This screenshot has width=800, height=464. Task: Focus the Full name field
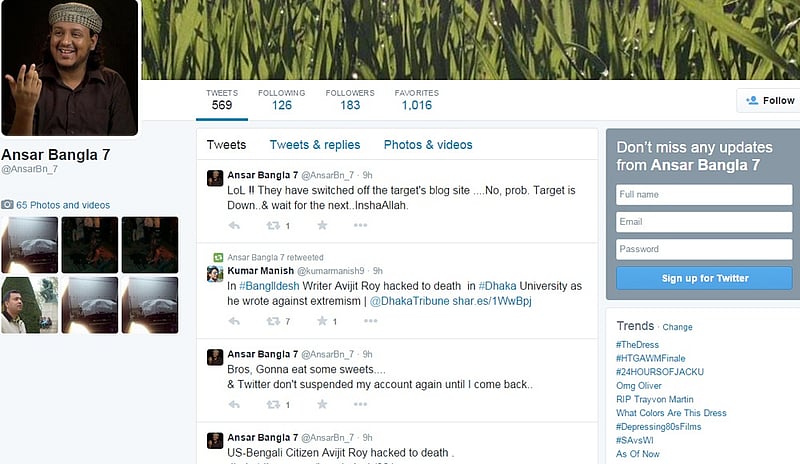[704, 194]
